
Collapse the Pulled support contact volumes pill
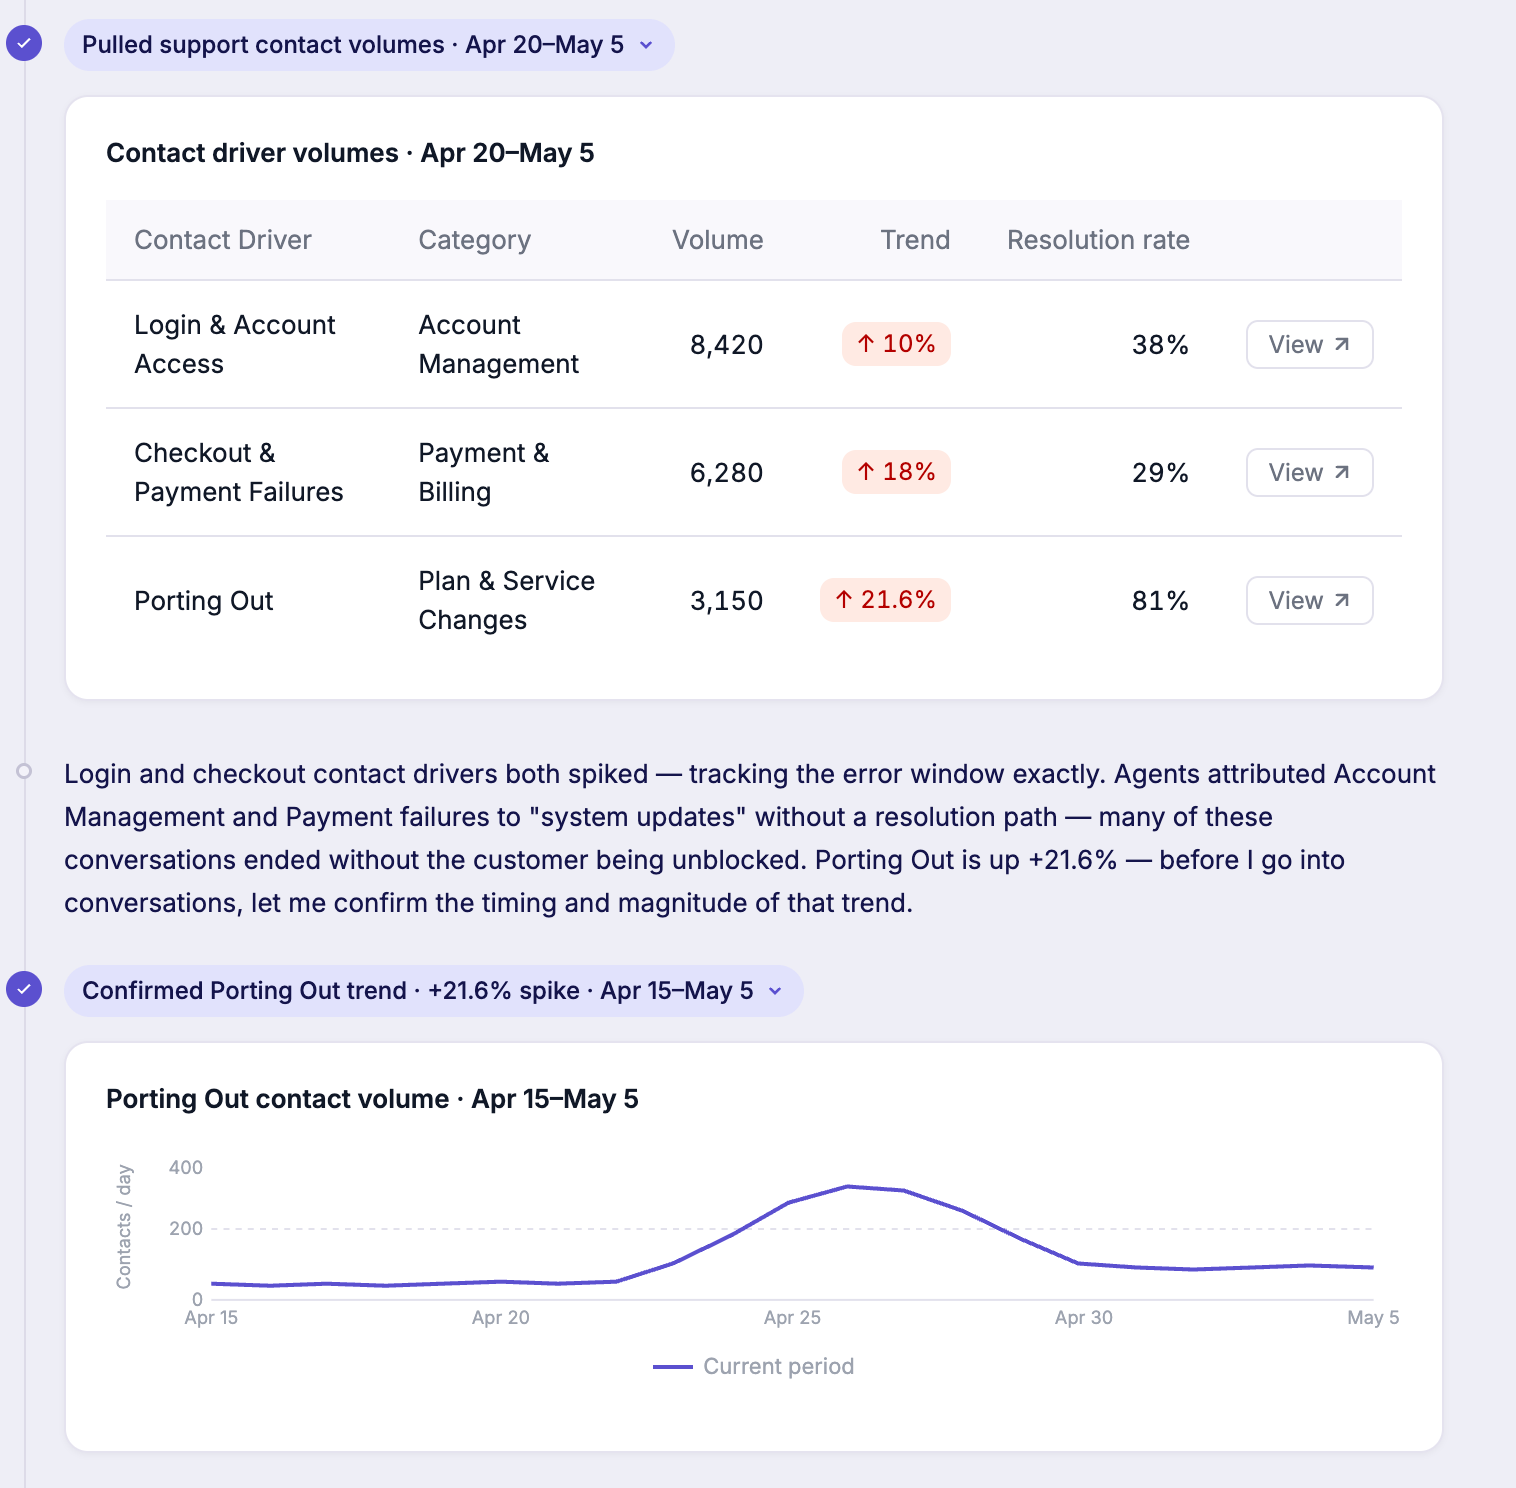click(x=369, y=45)
